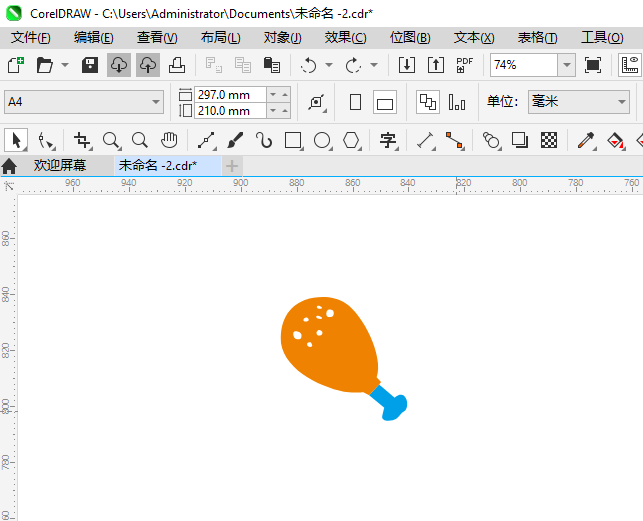This screenshot has height=521, width=643.
Task: Click the import icon
Action: [407, 65]
